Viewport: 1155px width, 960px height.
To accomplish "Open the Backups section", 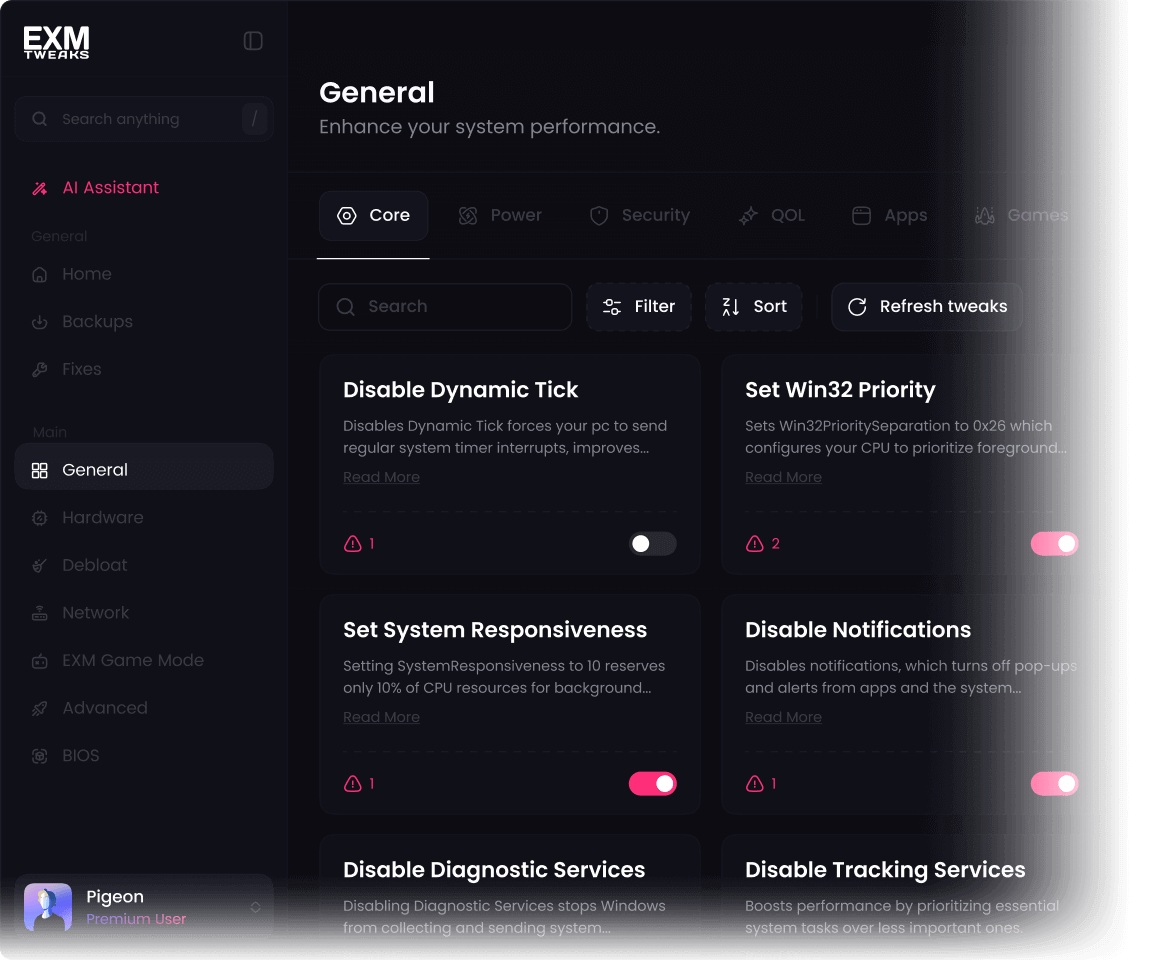I will 97,321.
